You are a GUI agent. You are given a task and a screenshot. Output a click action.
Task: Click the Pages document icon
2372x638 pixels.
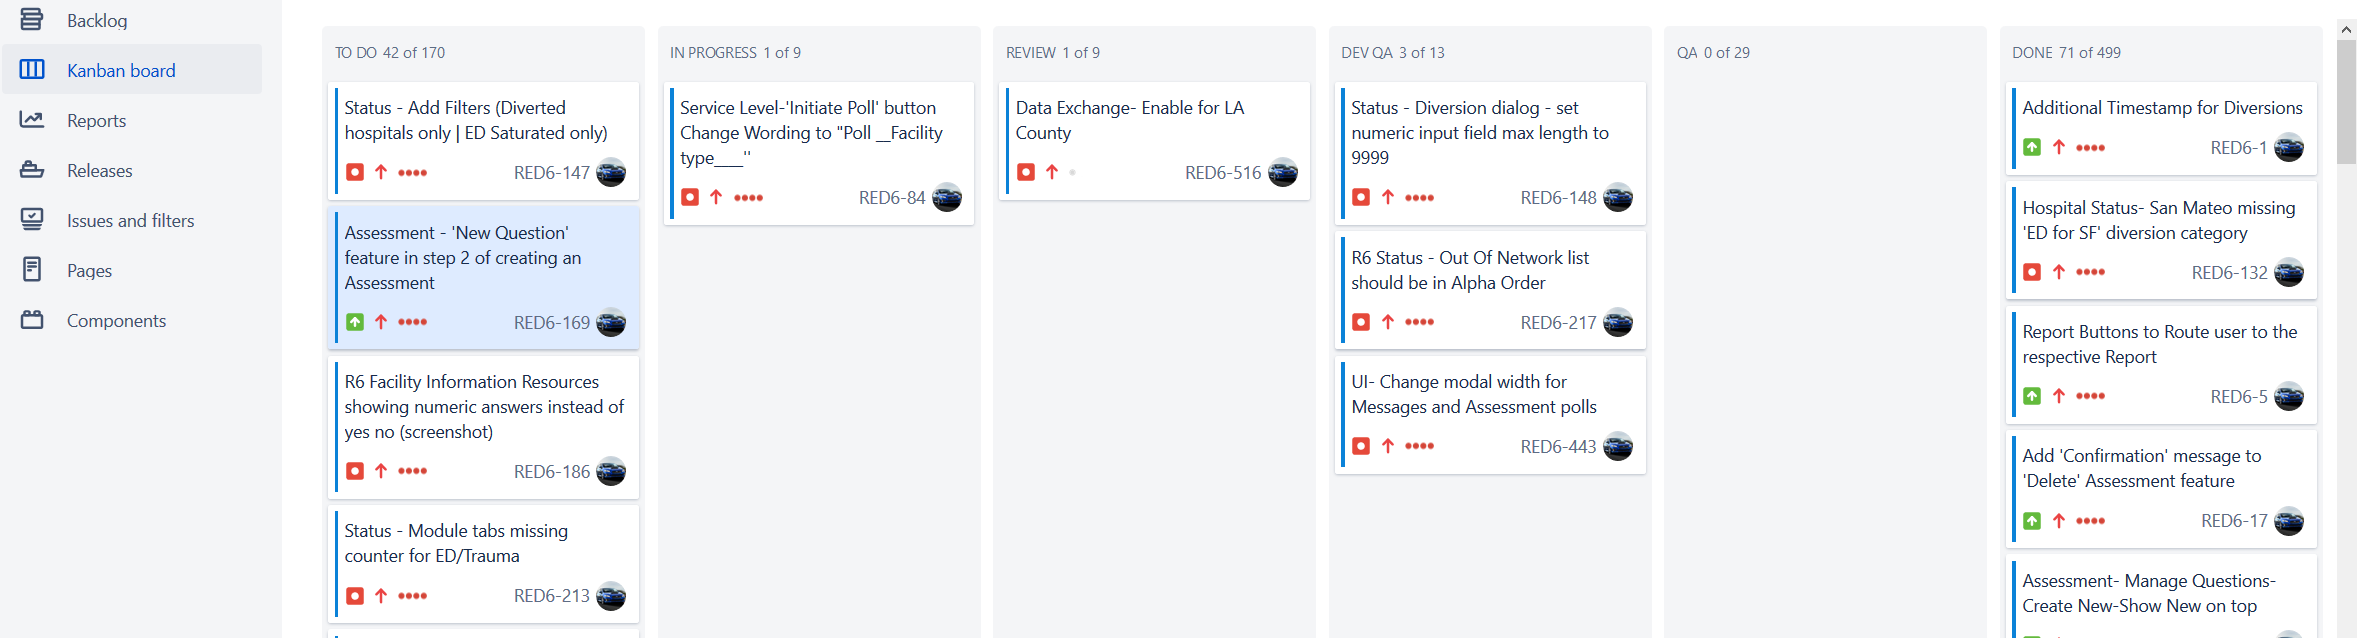tap(32, 270)
